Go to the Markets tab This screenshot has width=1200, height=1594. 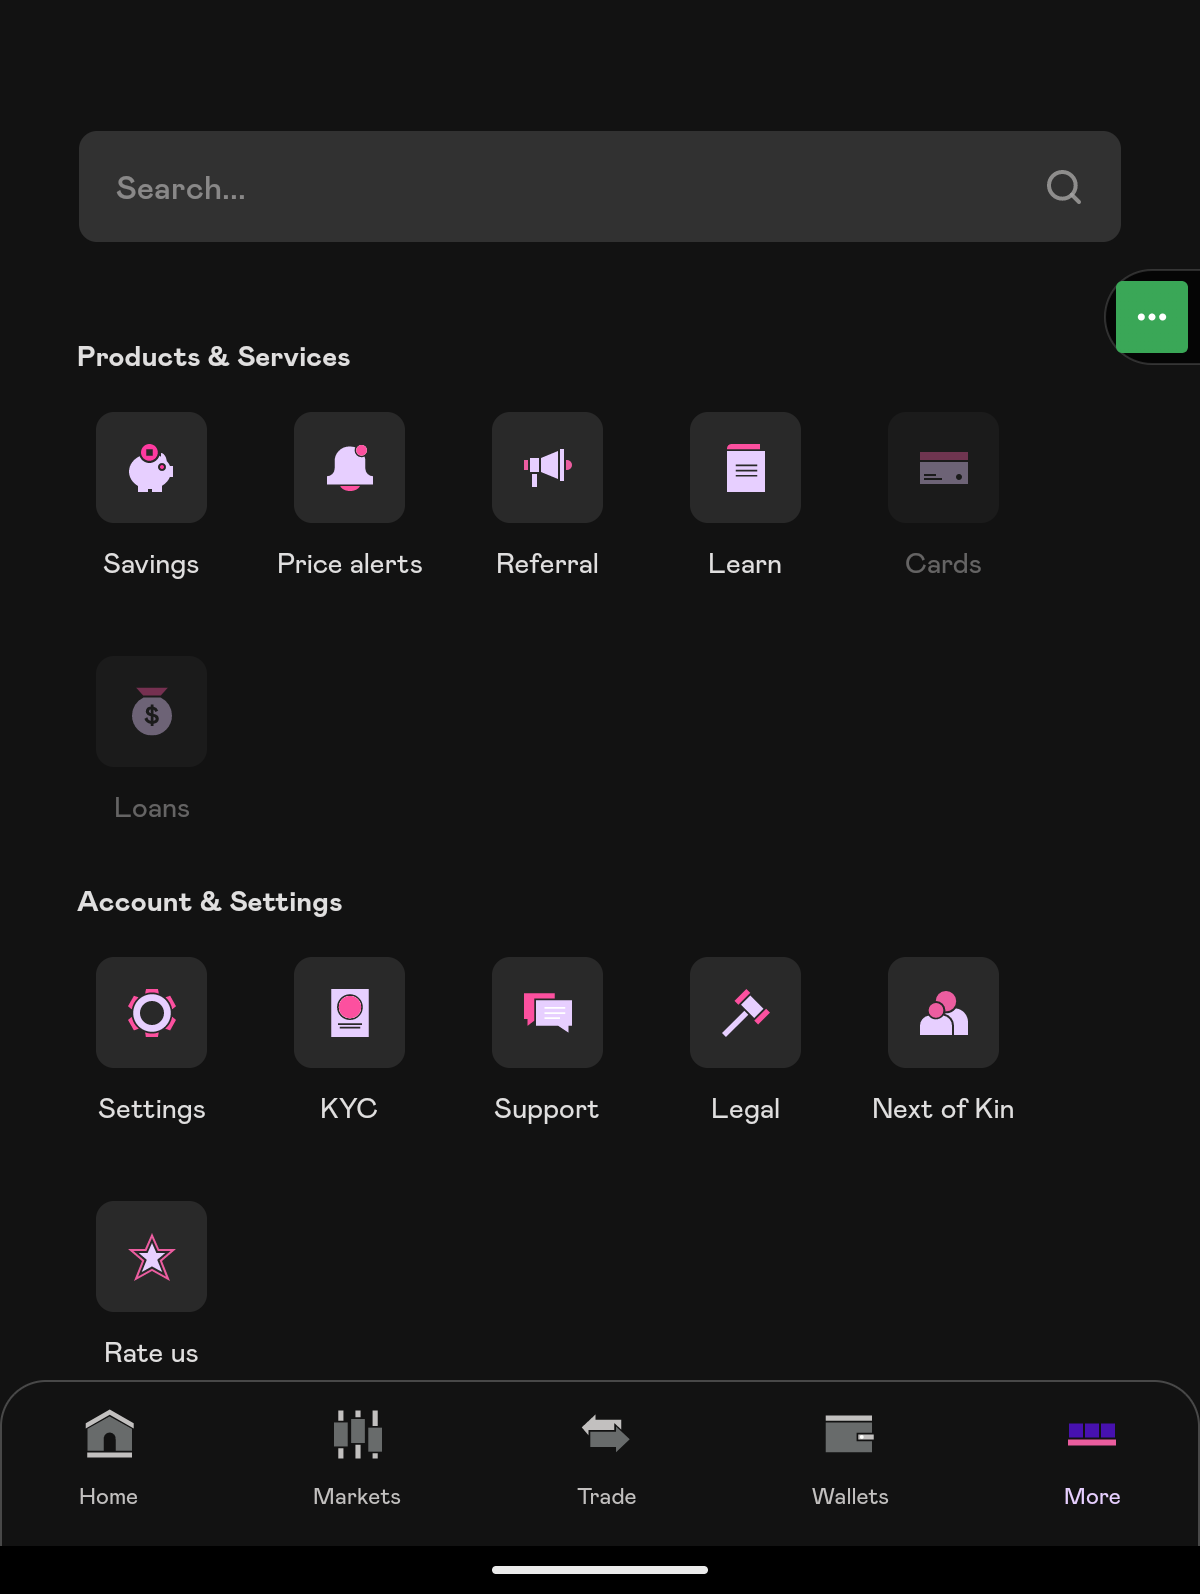pos(357,1458)
